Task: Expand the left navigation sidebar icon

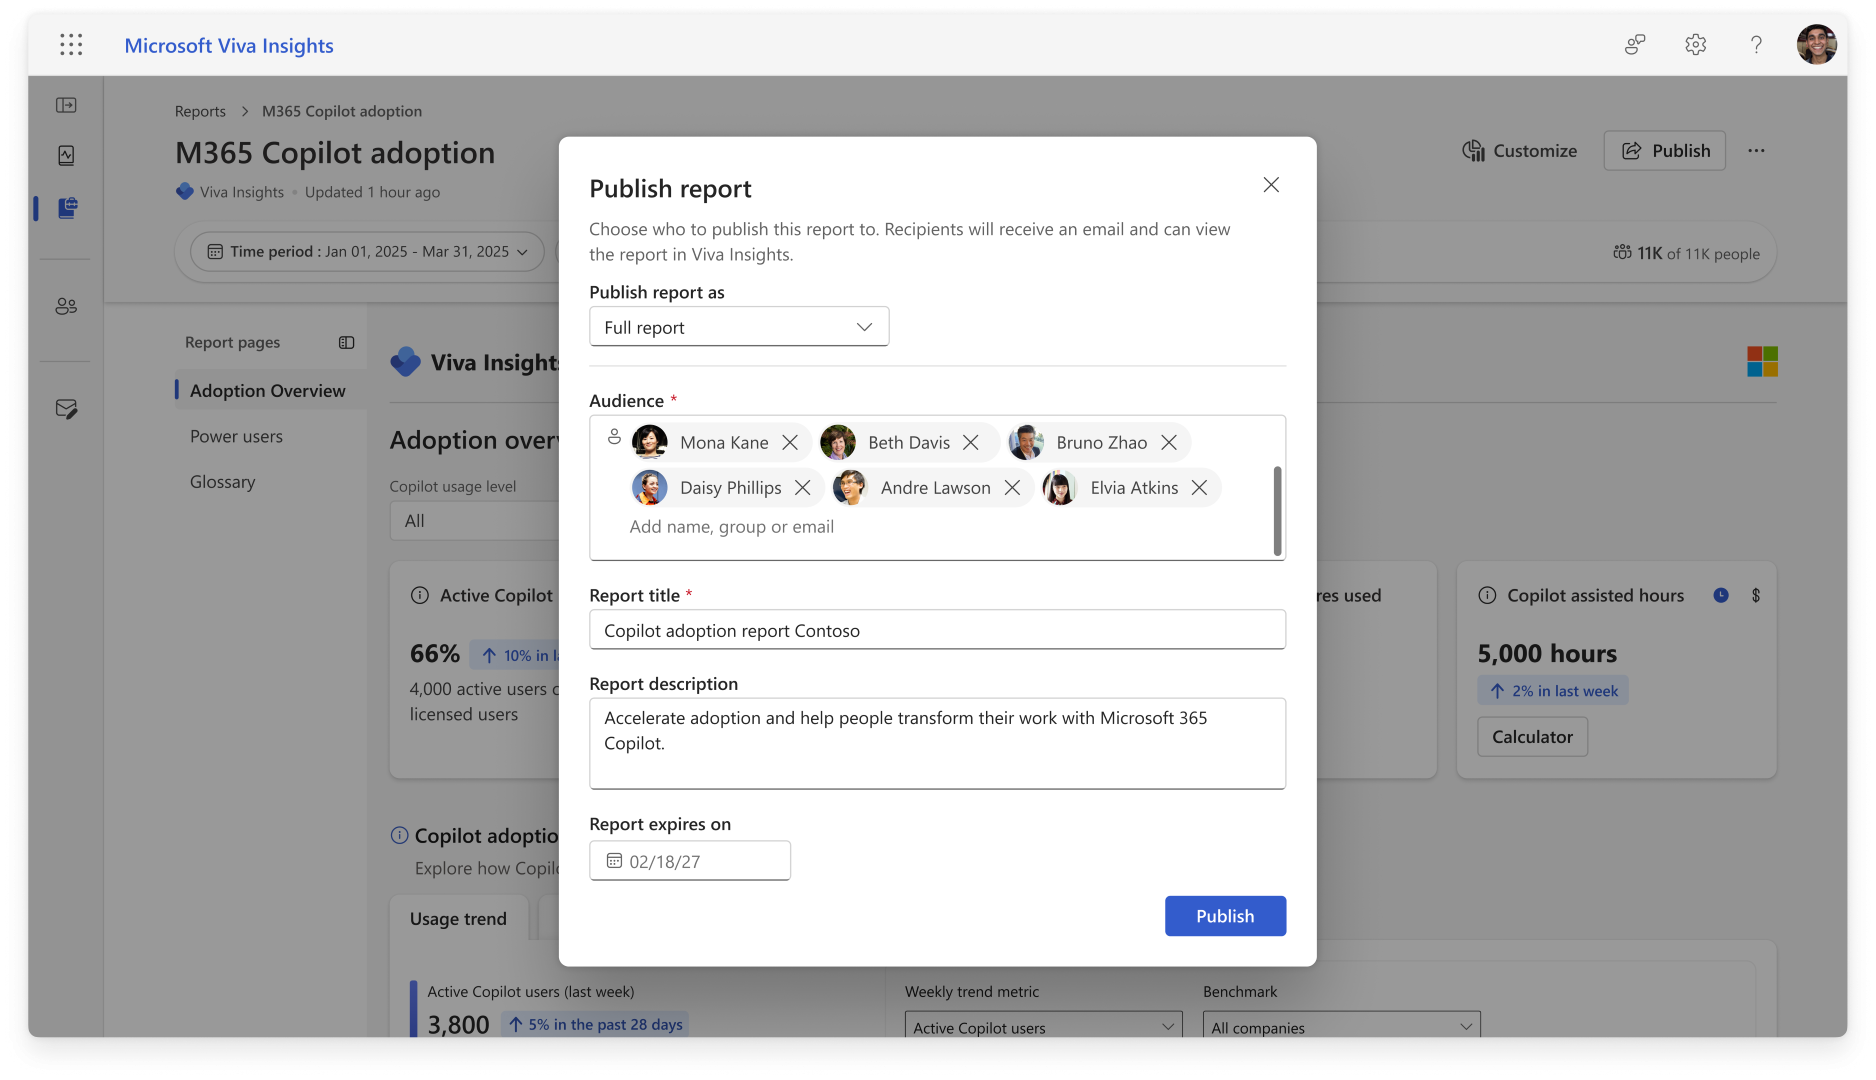Action: (66, 105)
